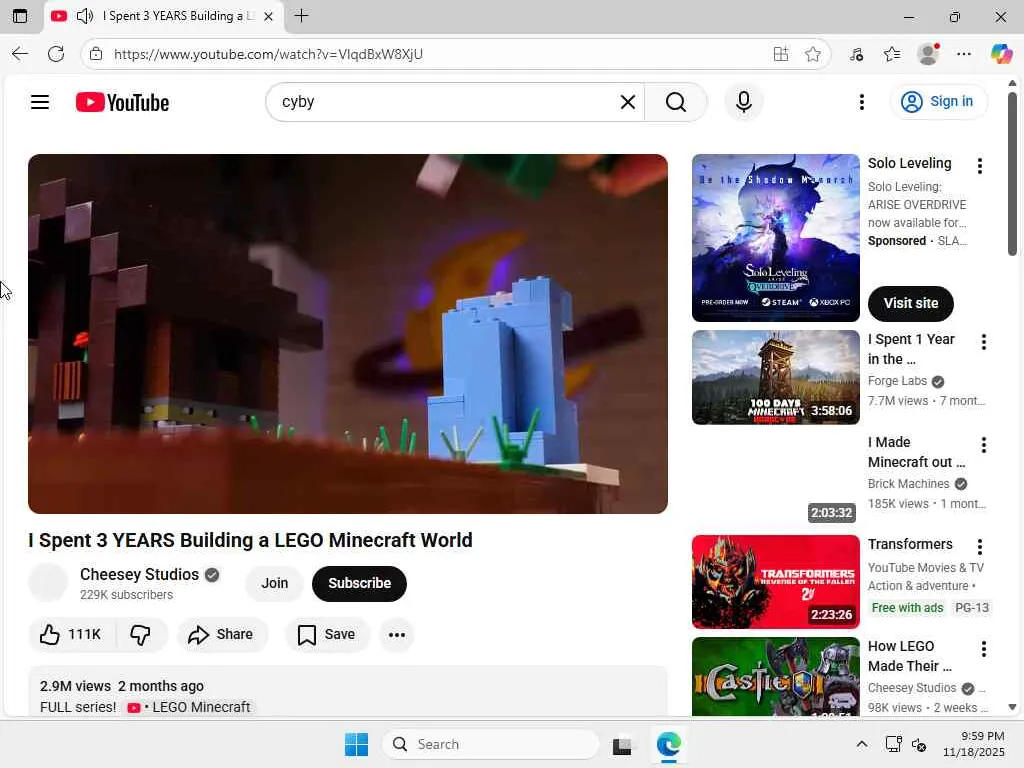Share this video

point(221,634)
